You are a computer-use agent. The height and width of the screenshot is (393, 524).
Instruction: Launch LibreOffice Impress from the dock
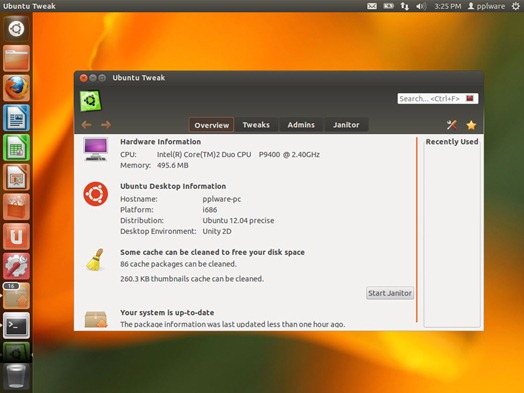click(x=16, y=177)
